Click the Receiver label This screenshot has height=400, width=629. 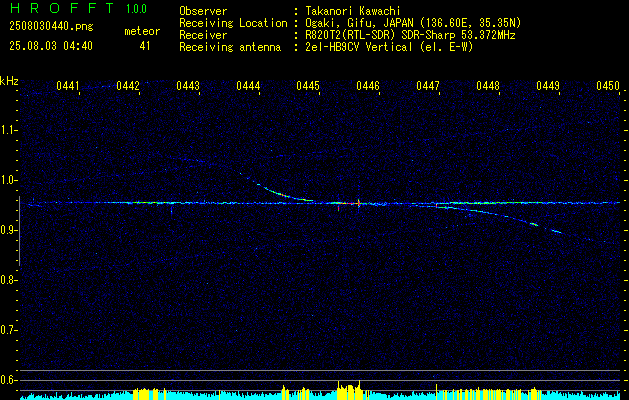203,35
